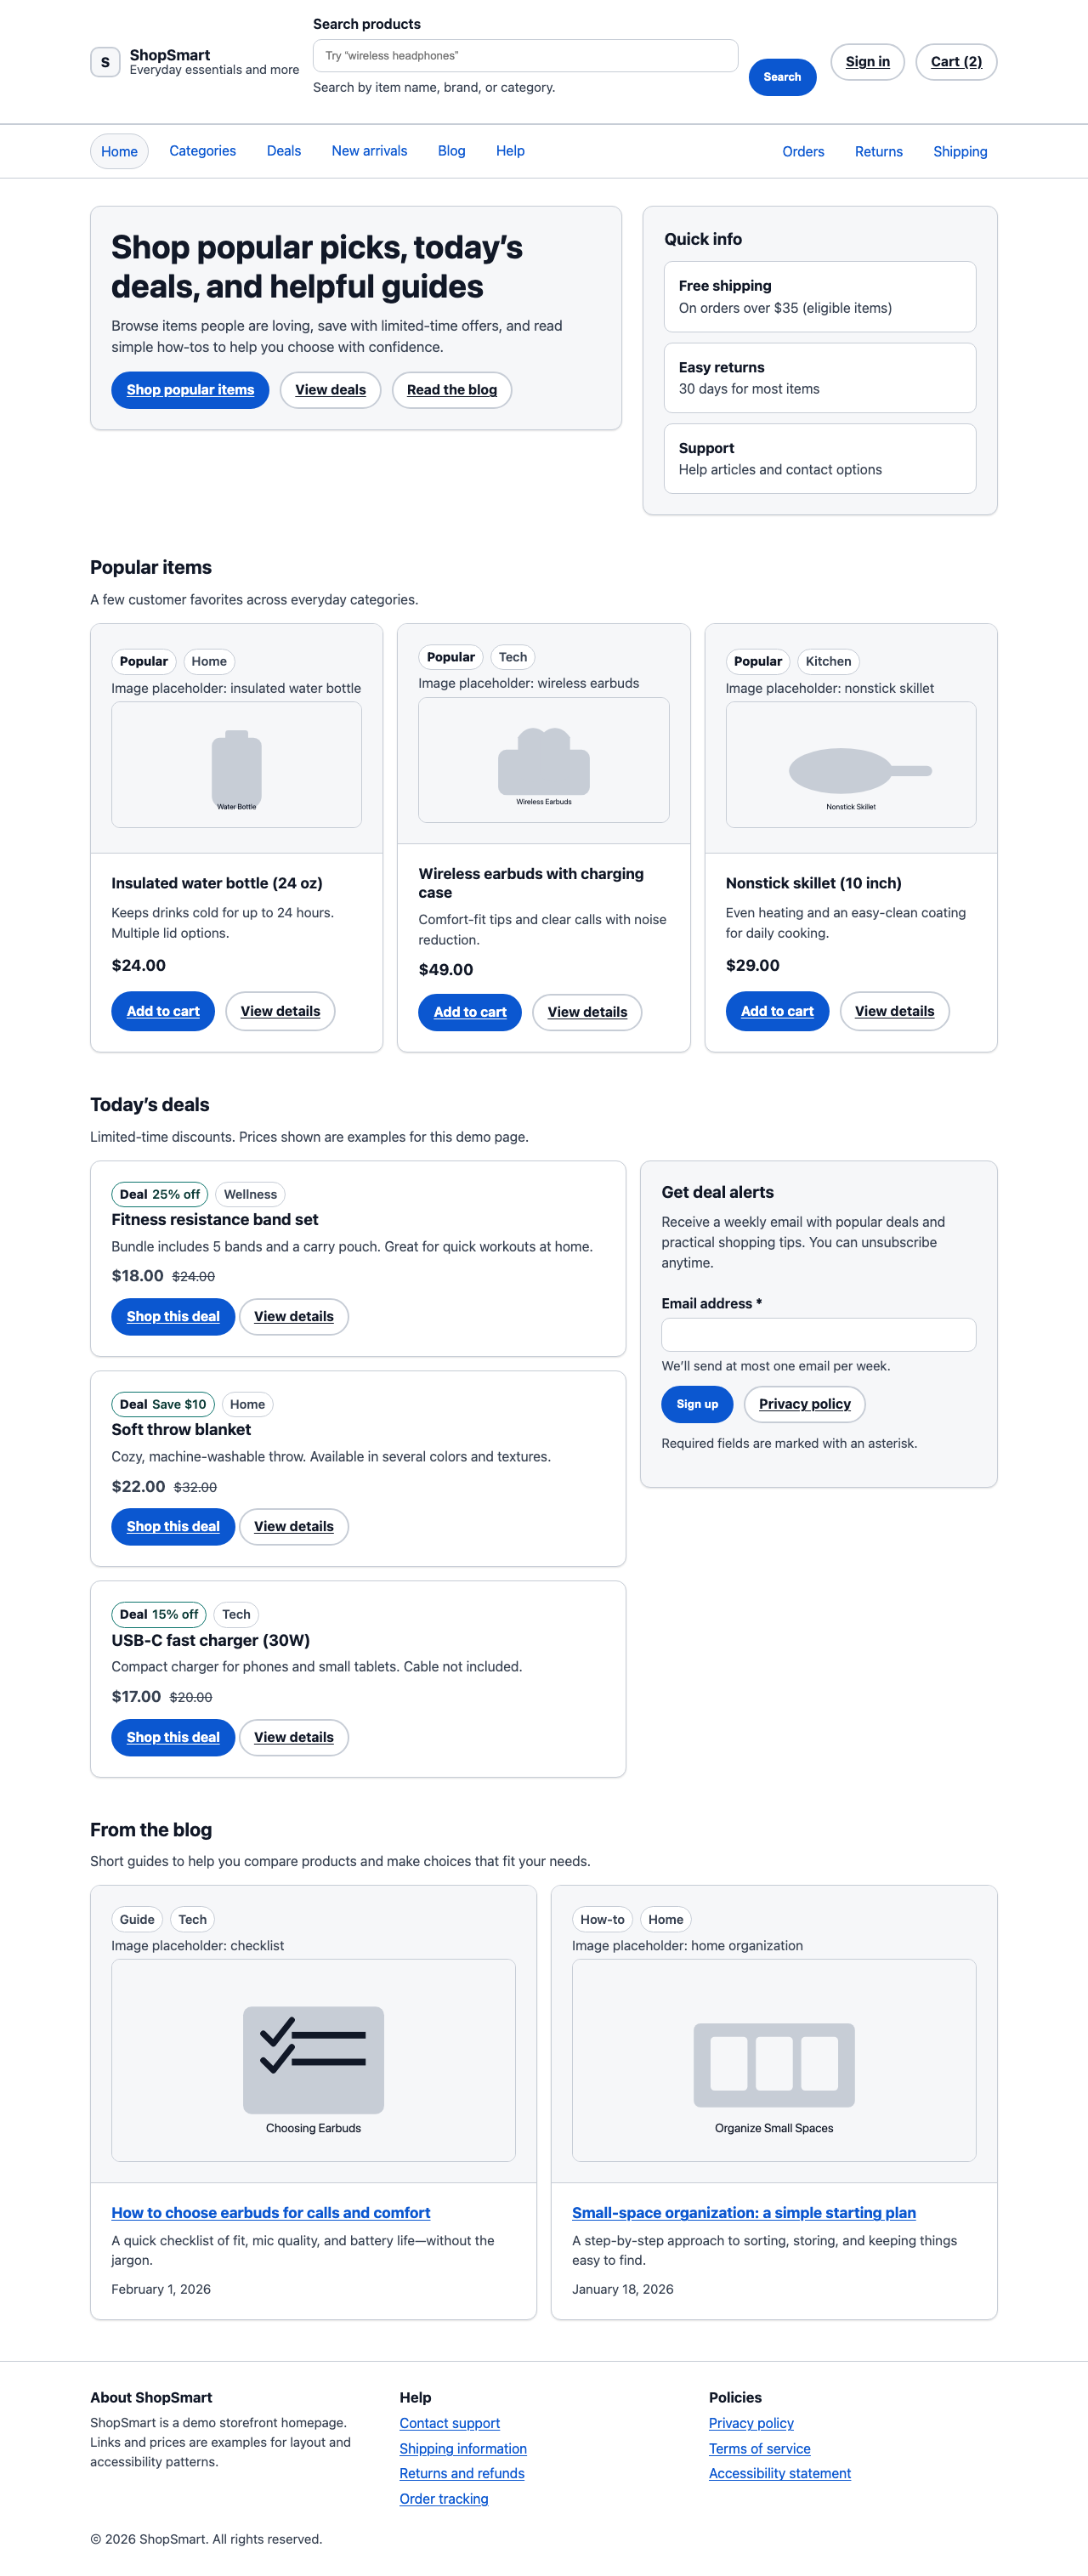This screenshot has height=2576, width=1088.
Task: View details of the soft throw blanket
Action: 294,1526
